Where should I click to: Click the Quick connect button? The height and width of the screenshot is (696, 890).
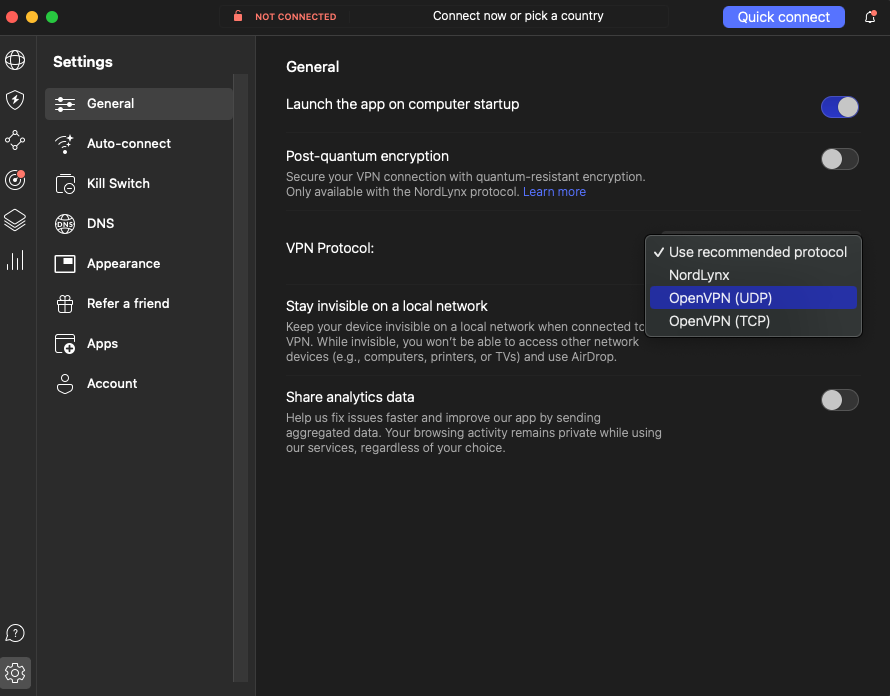pyautogui.click(x=783, y=17)
